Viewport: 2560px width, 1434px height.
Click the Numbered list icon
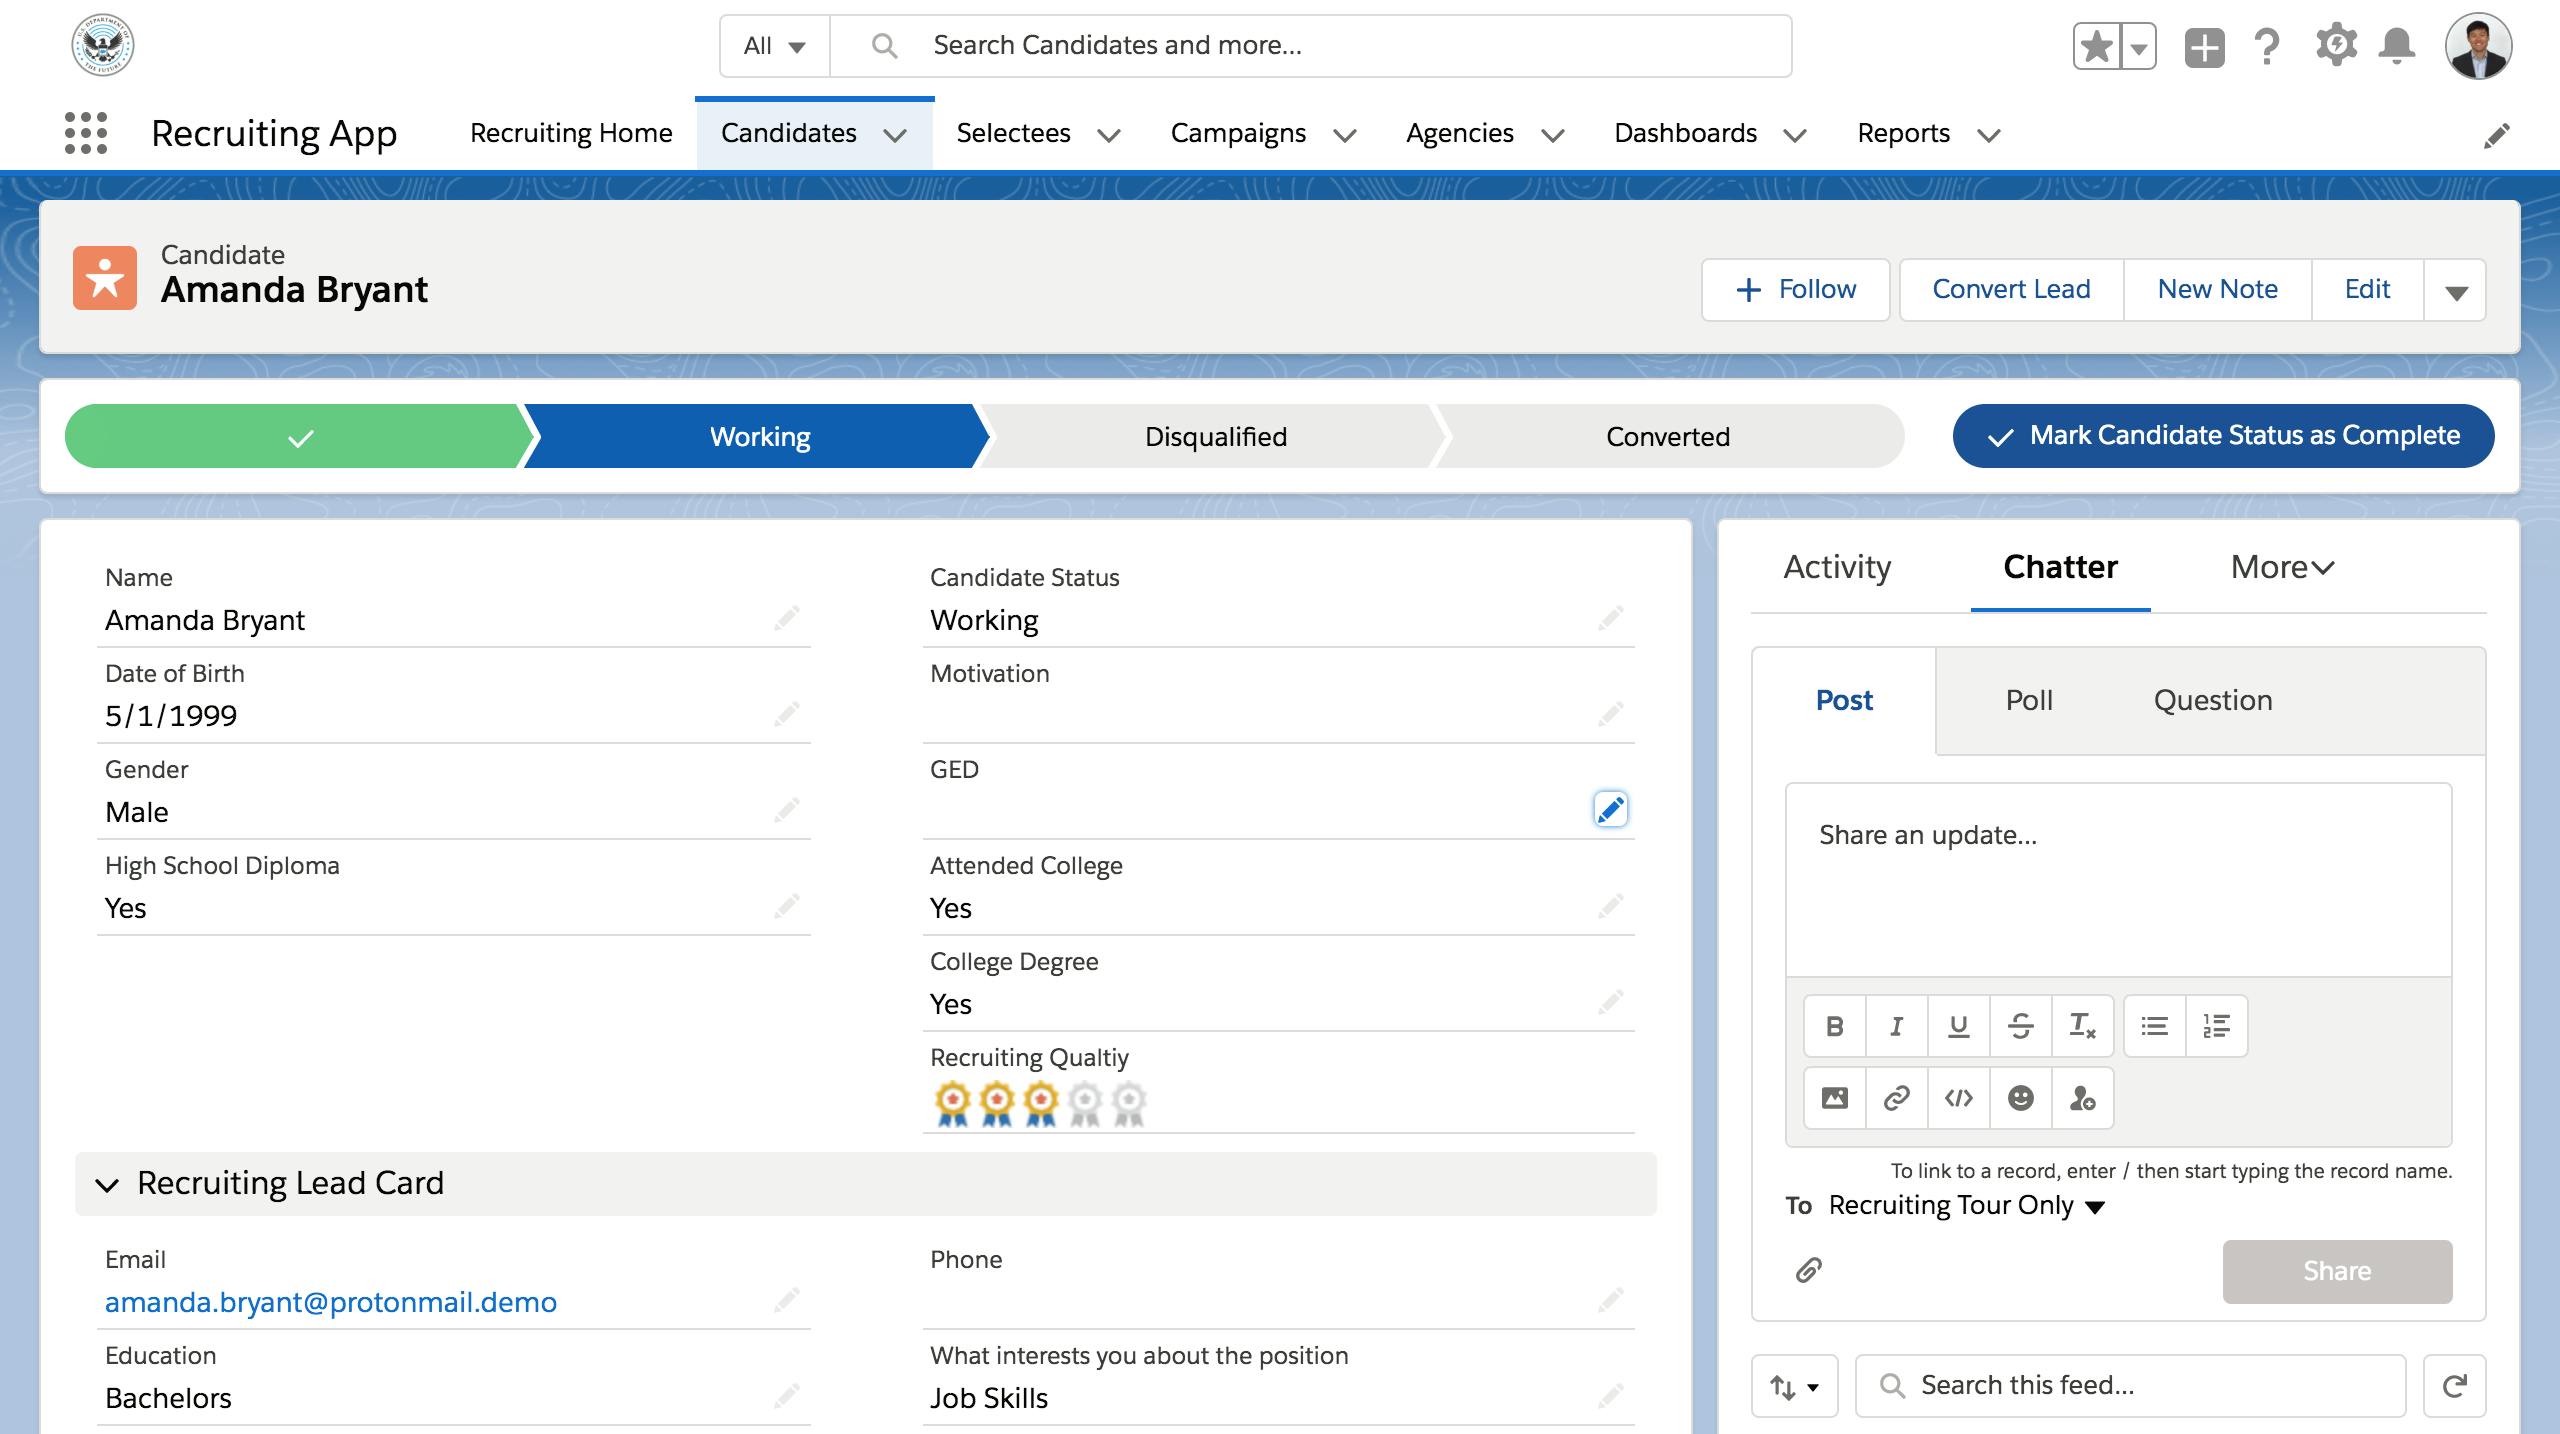[x=2215, y=1023]
